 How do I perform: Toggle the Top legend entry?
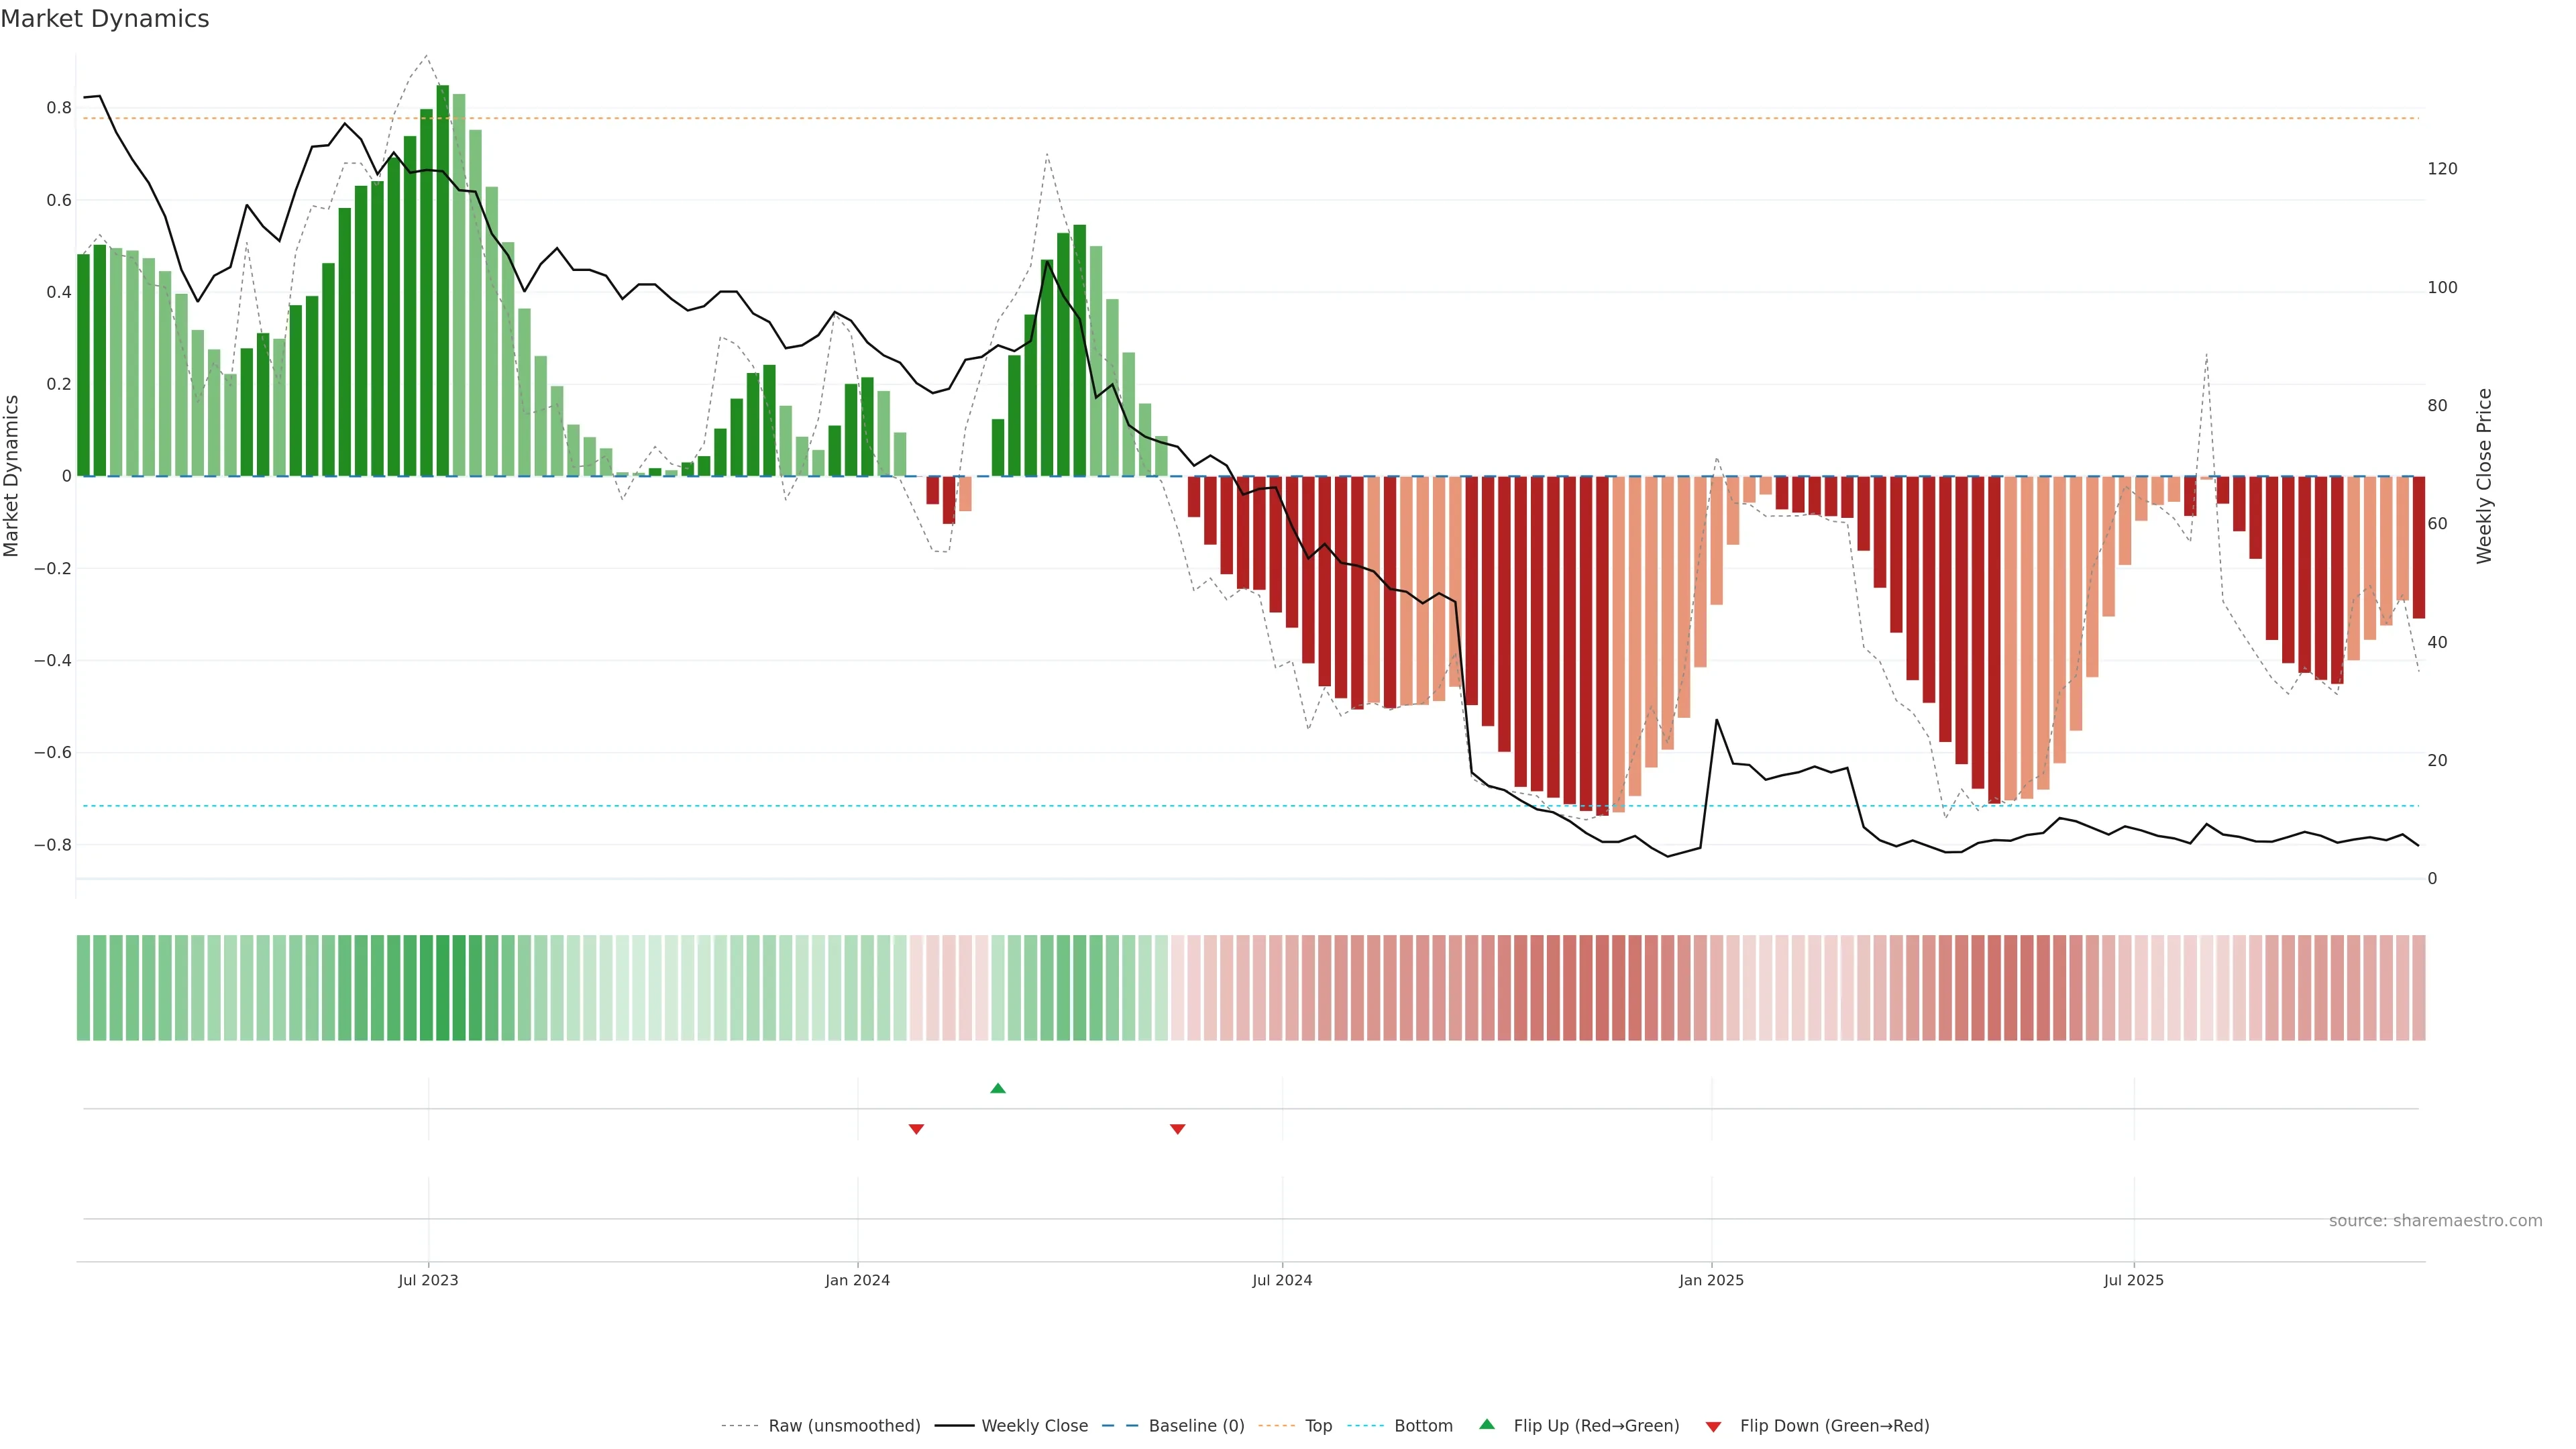click(1318, 1426)
